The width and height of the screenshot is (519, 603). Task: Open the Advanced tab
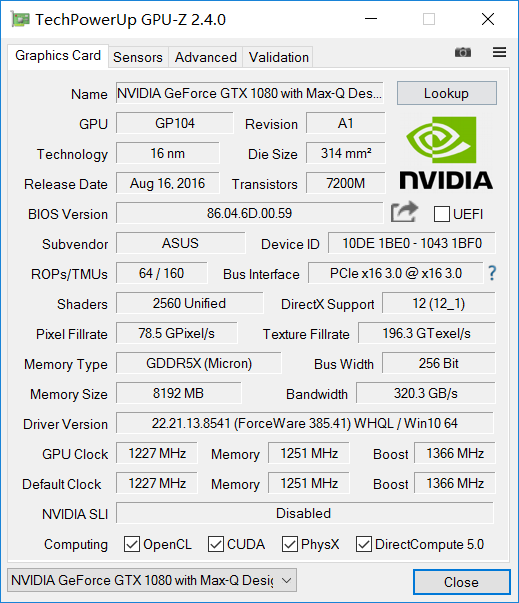coord(206,57)
